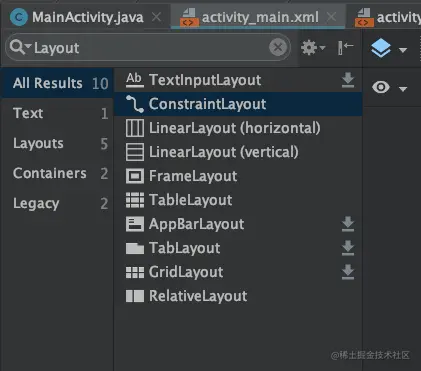Expand the dropdown arrow beside eye icon

[403, 89]
